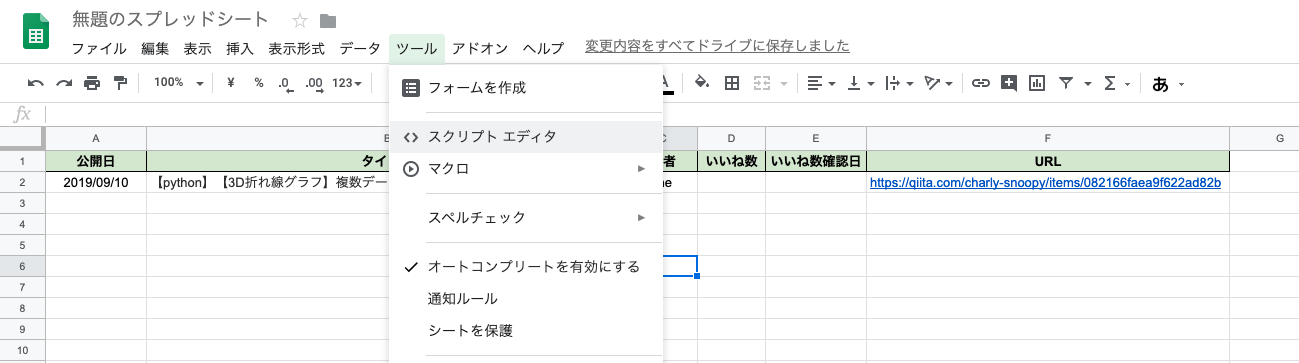Choose シートを保護 menu entry
Viewport: 1299px width, 363px height.
526,331
